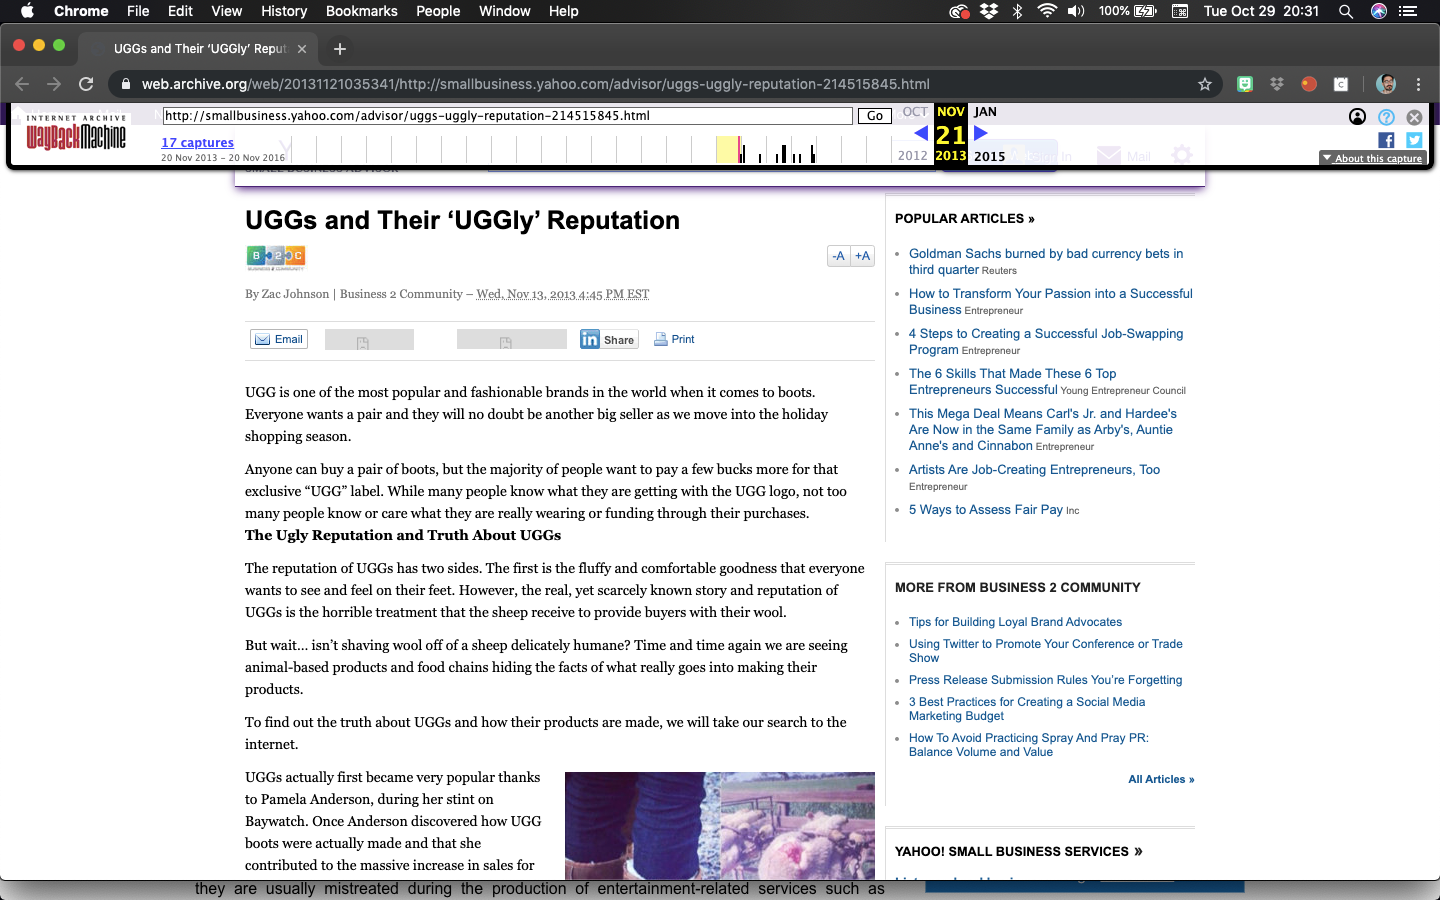Bookmark this page with the star icon
This screenshot has width=1440, height=900.
[x=1205, y=84]
